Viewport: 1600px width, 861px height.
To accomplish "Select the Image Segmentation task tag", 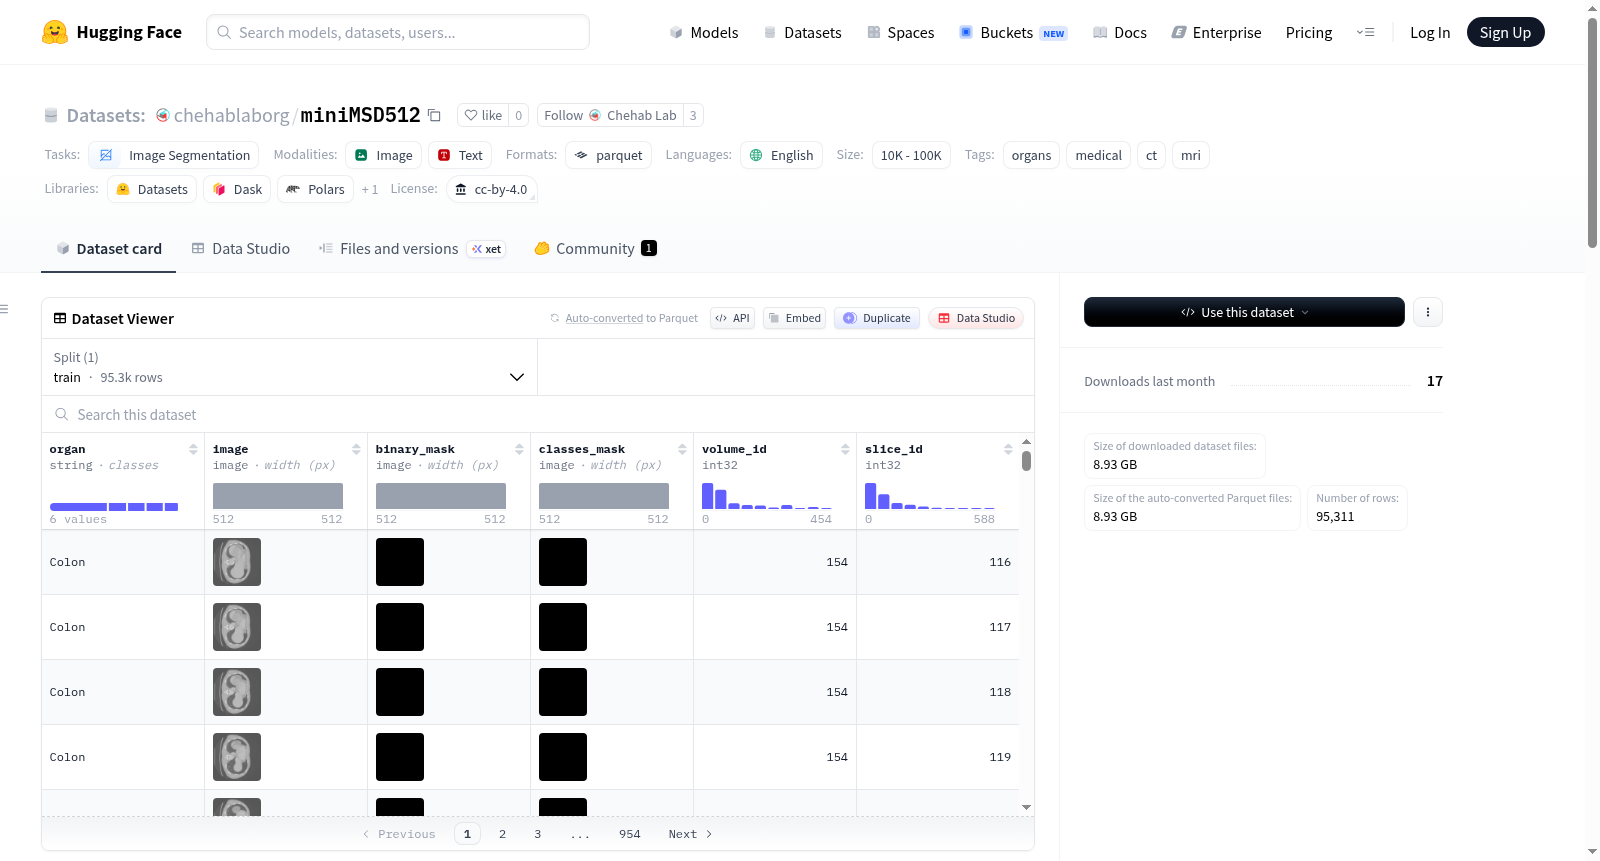I will (x=174, y=155).
